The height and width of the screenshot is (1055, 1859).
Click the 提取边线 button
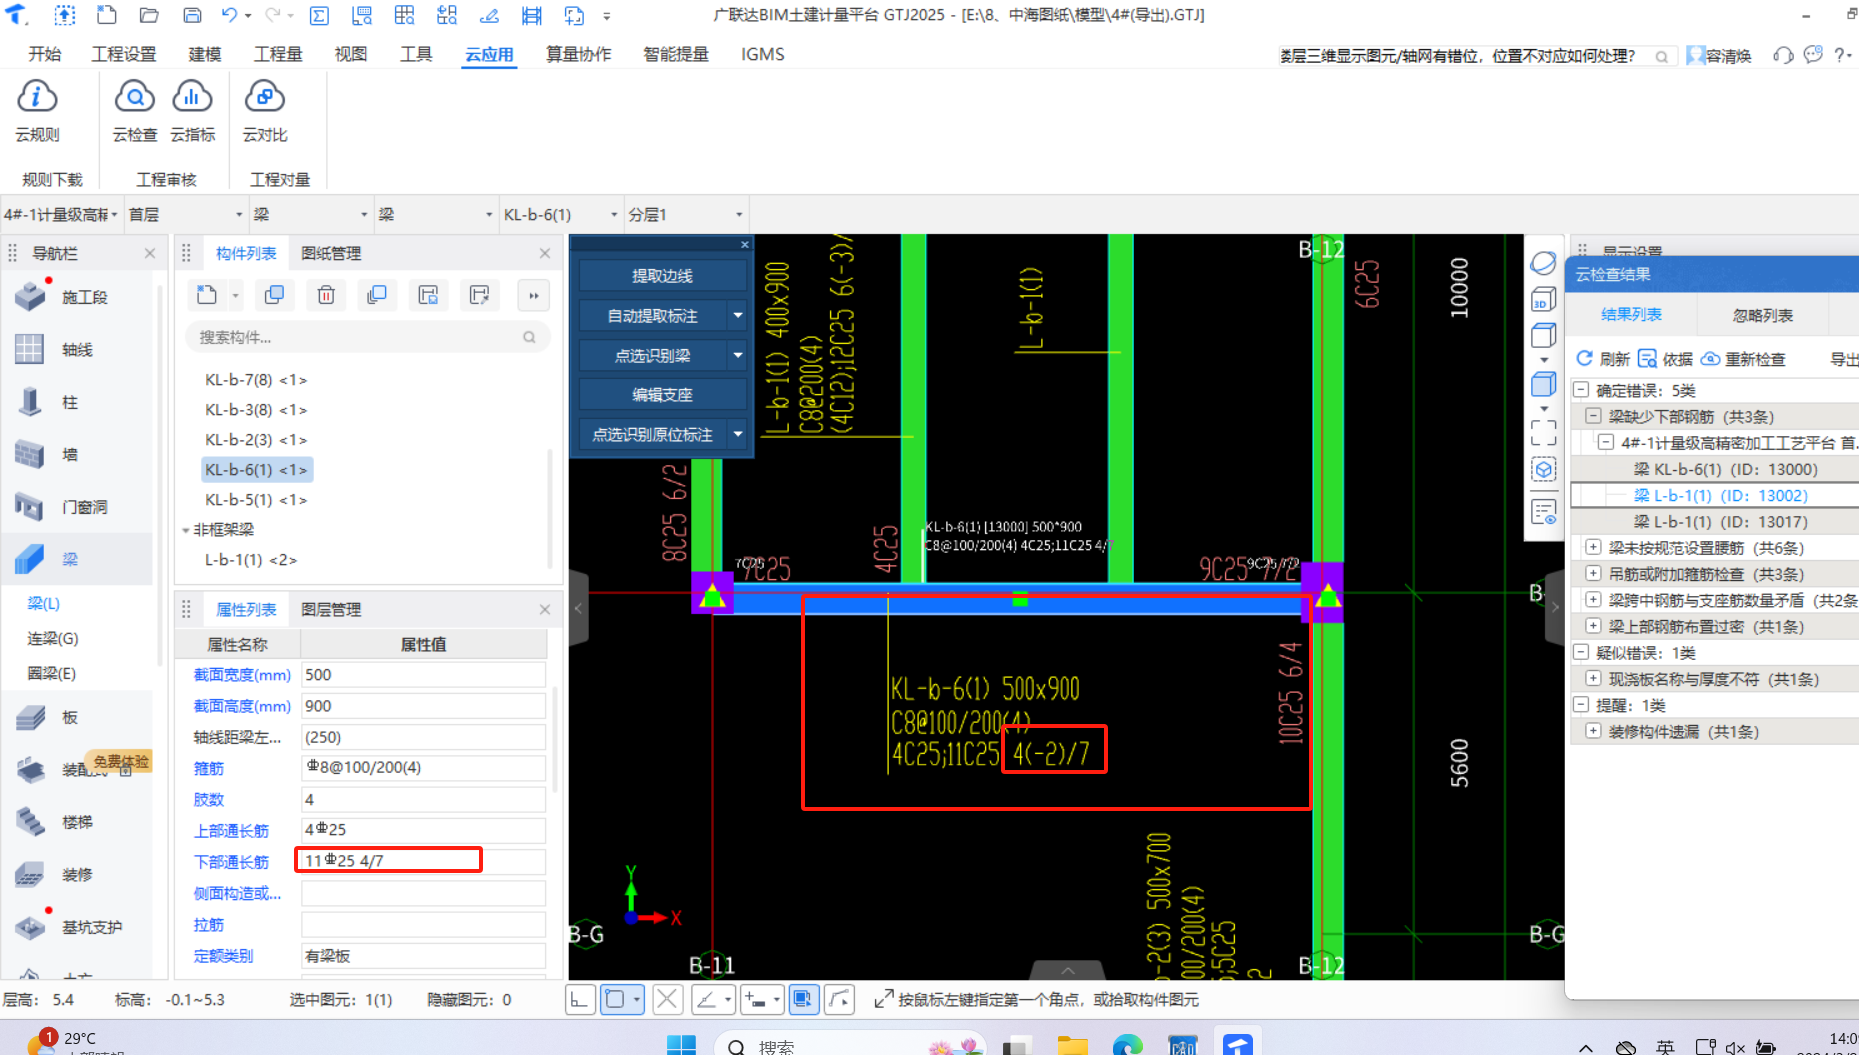click(662, 276)
